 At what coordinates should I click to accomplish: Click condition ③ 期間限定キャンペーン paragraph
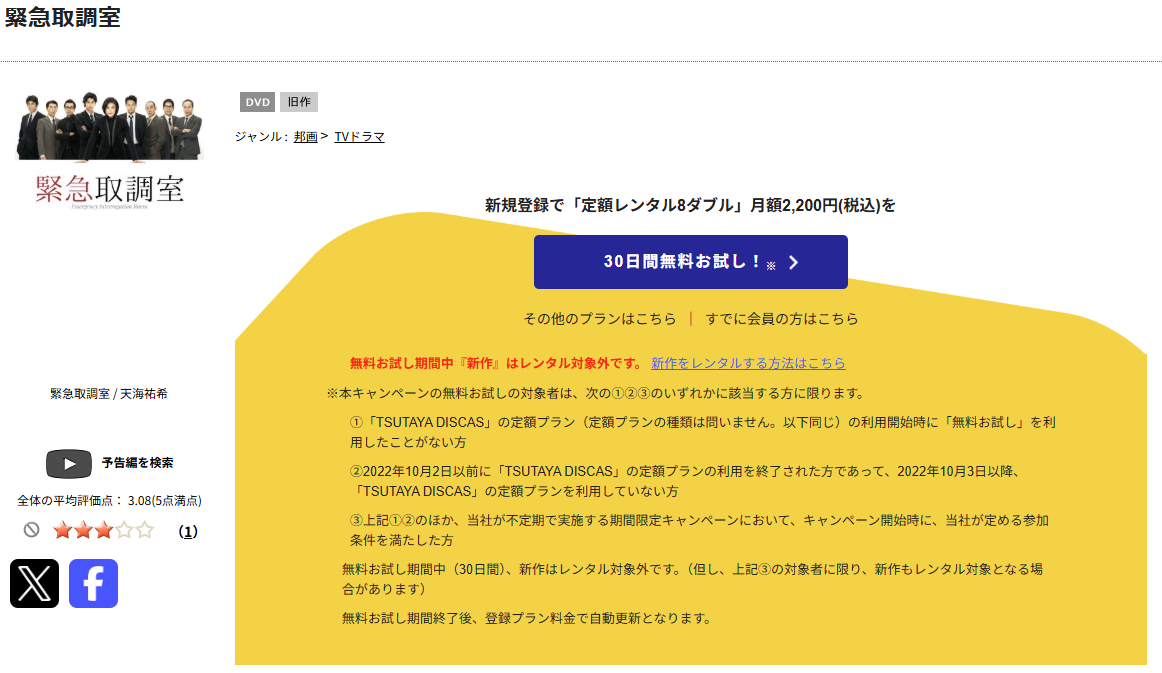pos(699,530)
